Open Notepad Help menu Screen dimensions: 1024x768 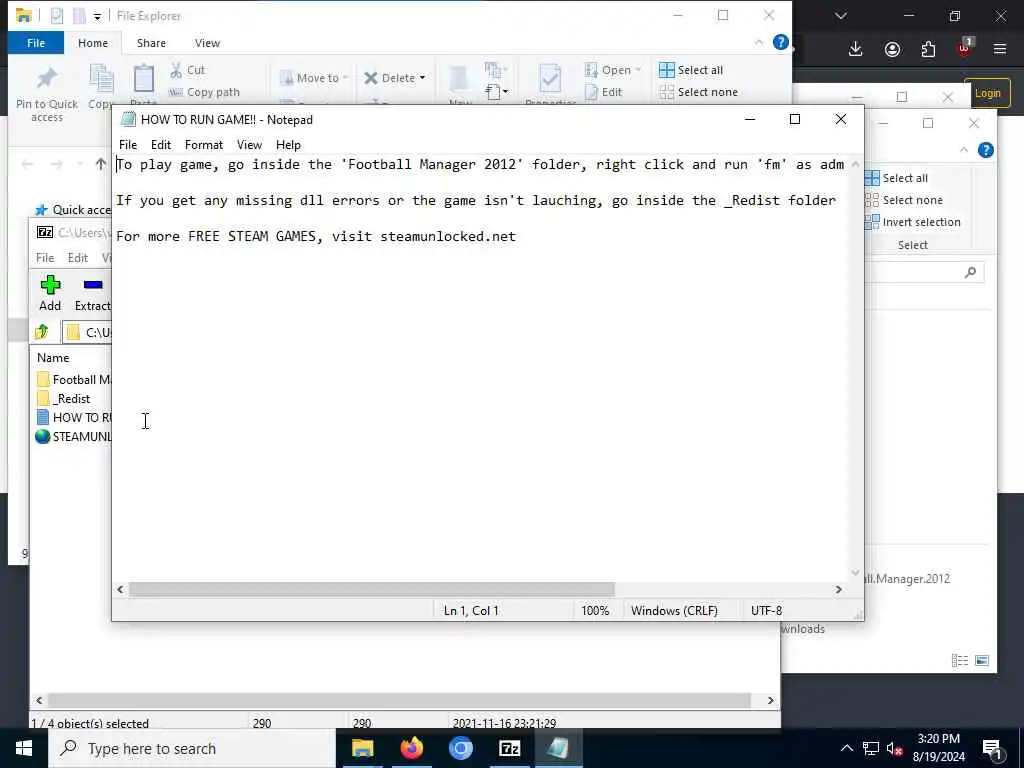pos(288,145)
